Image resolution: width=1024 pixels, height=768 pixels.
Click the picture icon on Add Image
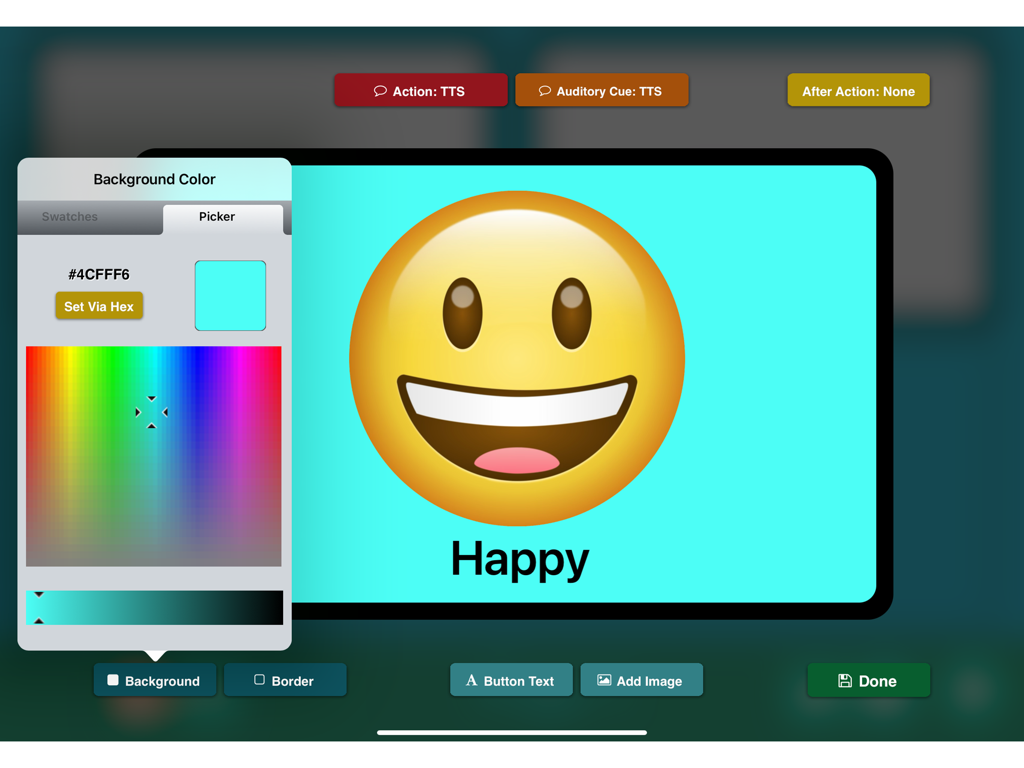click(605, 680)
